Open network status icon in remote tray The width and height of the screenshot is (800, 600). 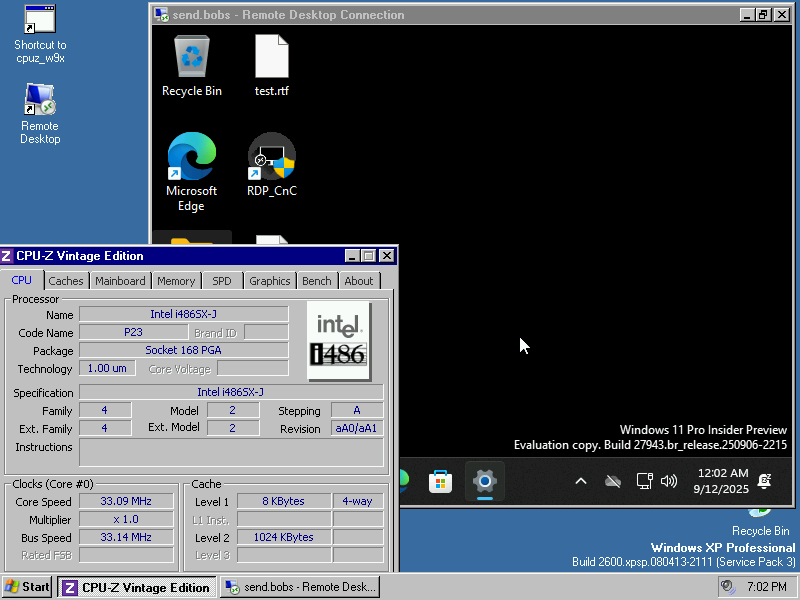644,481
